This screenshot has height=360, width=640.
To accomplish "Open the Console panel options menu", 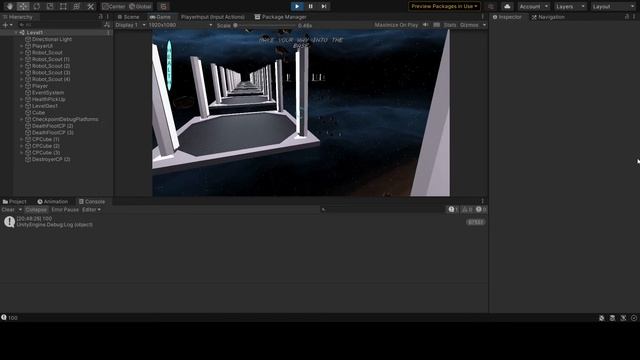I will [482, 201].
